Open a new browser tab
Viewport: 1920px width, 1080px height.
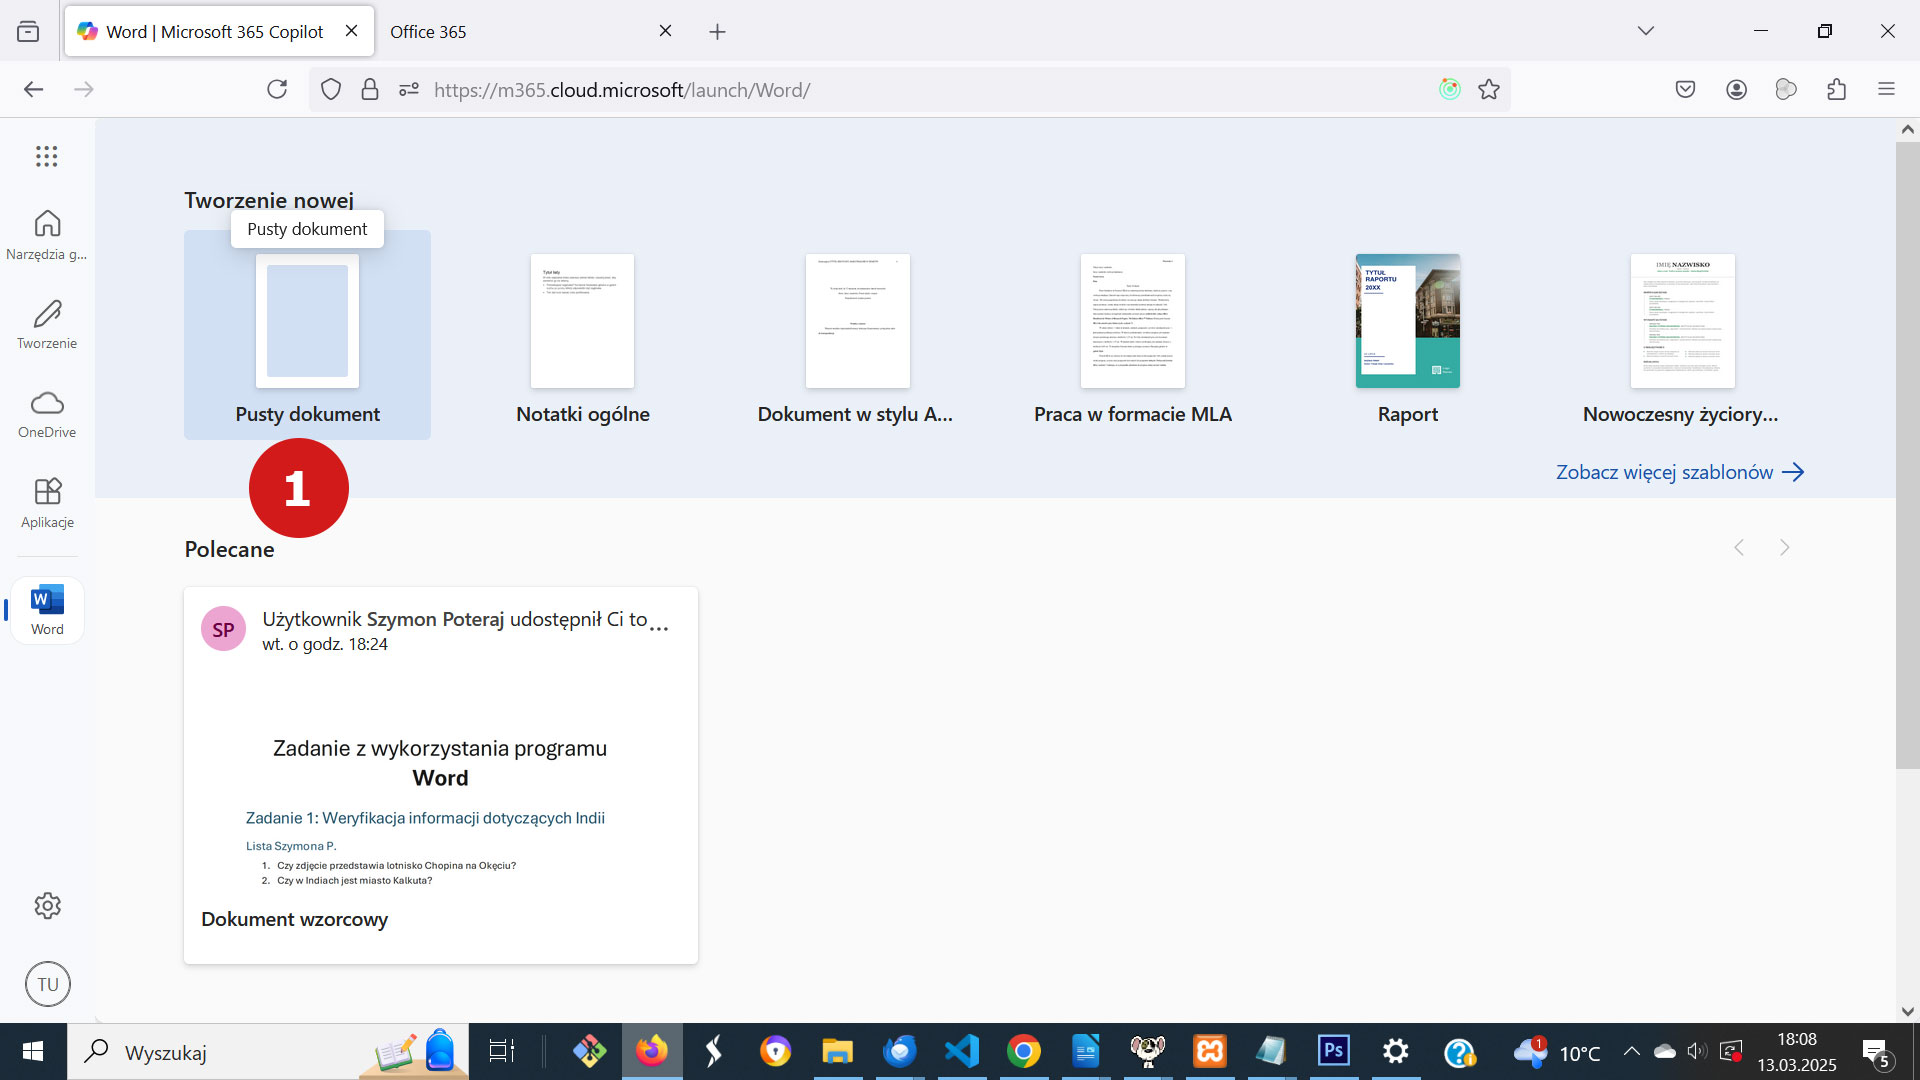point(717,32)
